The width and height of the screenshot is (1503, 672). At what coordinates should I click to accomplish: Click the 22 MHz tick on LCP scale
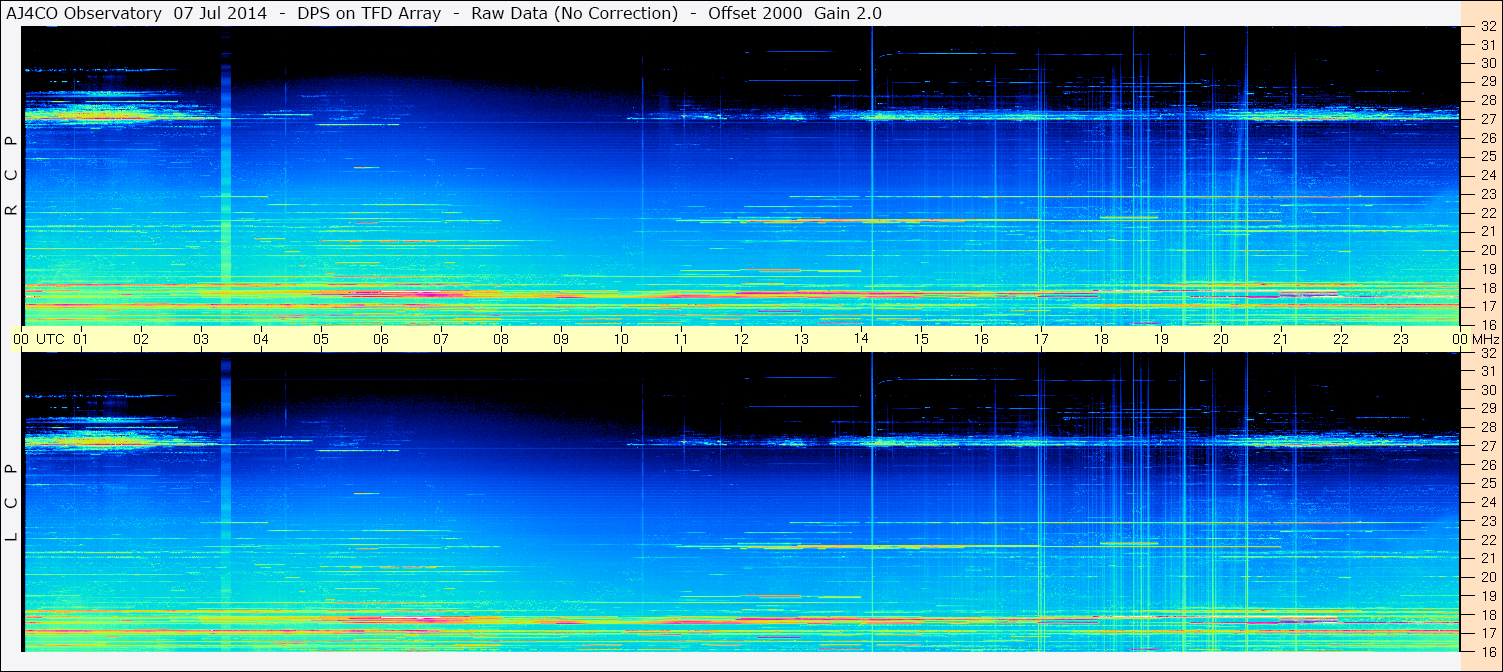point(1487,540)
